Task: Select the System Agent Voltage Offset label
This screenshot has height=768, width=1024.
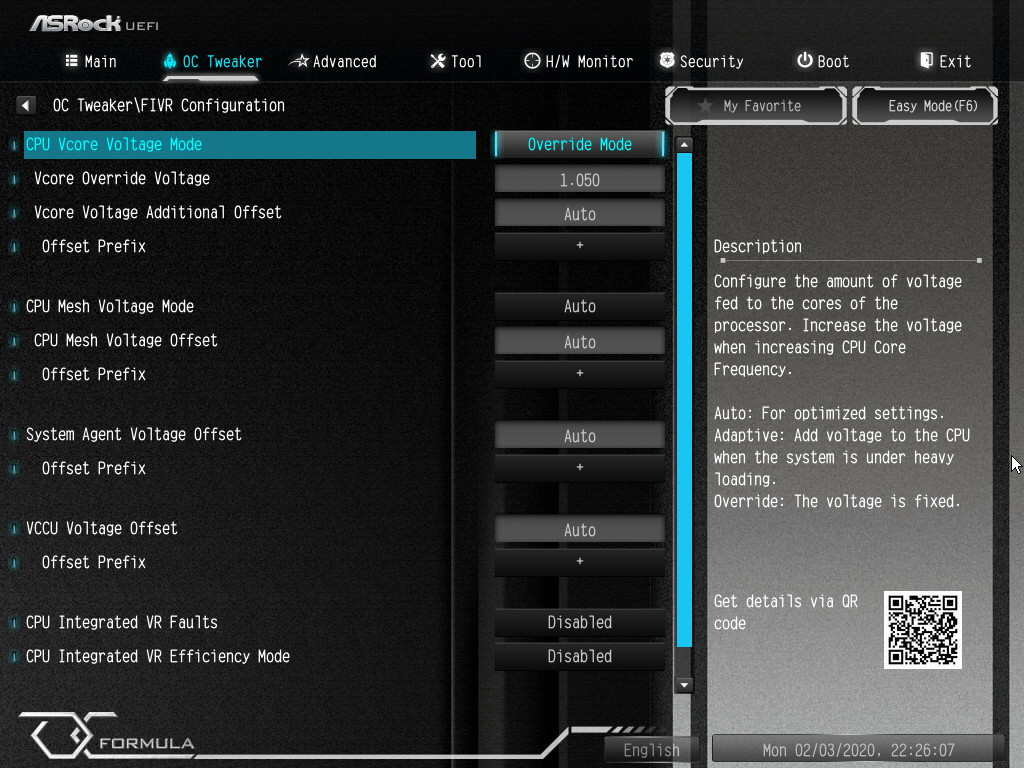Action: tap(133, 435)
